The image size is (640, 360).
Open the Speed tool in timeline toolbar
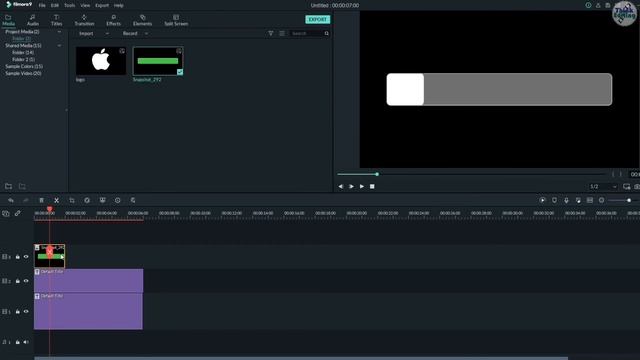coord(87,200)
